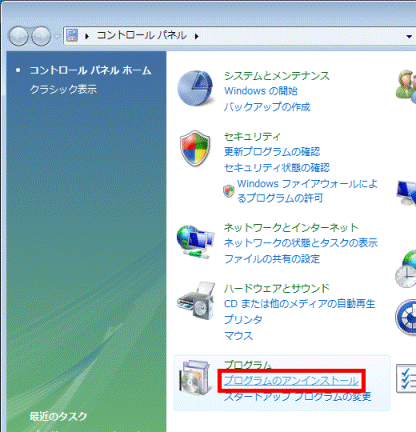Click the Programs box and CD icon
416x432 pixels.
(195, 377)
